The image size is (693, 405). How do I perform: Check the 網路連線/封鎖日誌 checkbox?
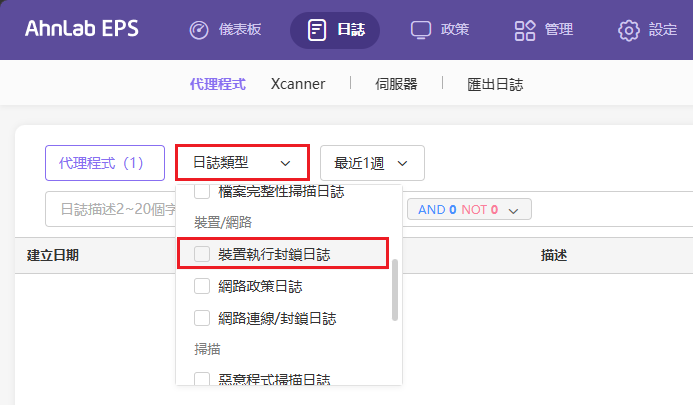(202, 318)
